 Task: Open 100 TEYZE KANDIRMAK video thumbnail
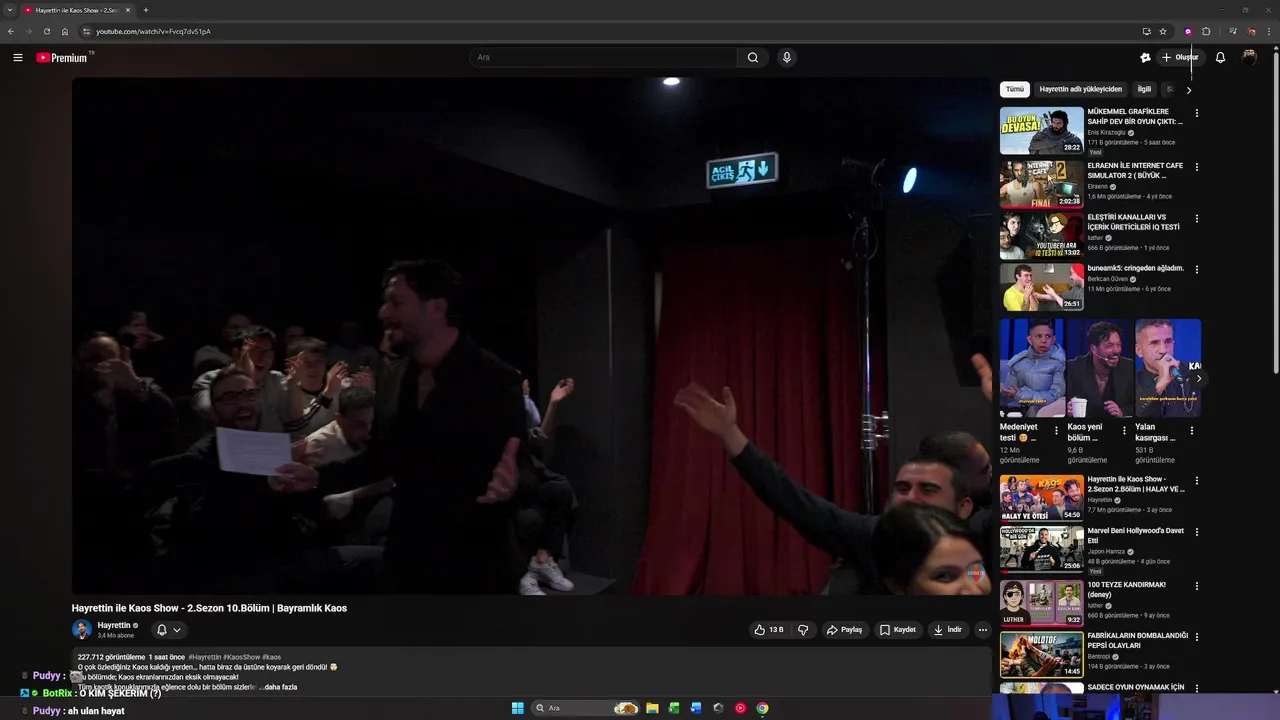pyautogui.click(x=1042, y=602)
